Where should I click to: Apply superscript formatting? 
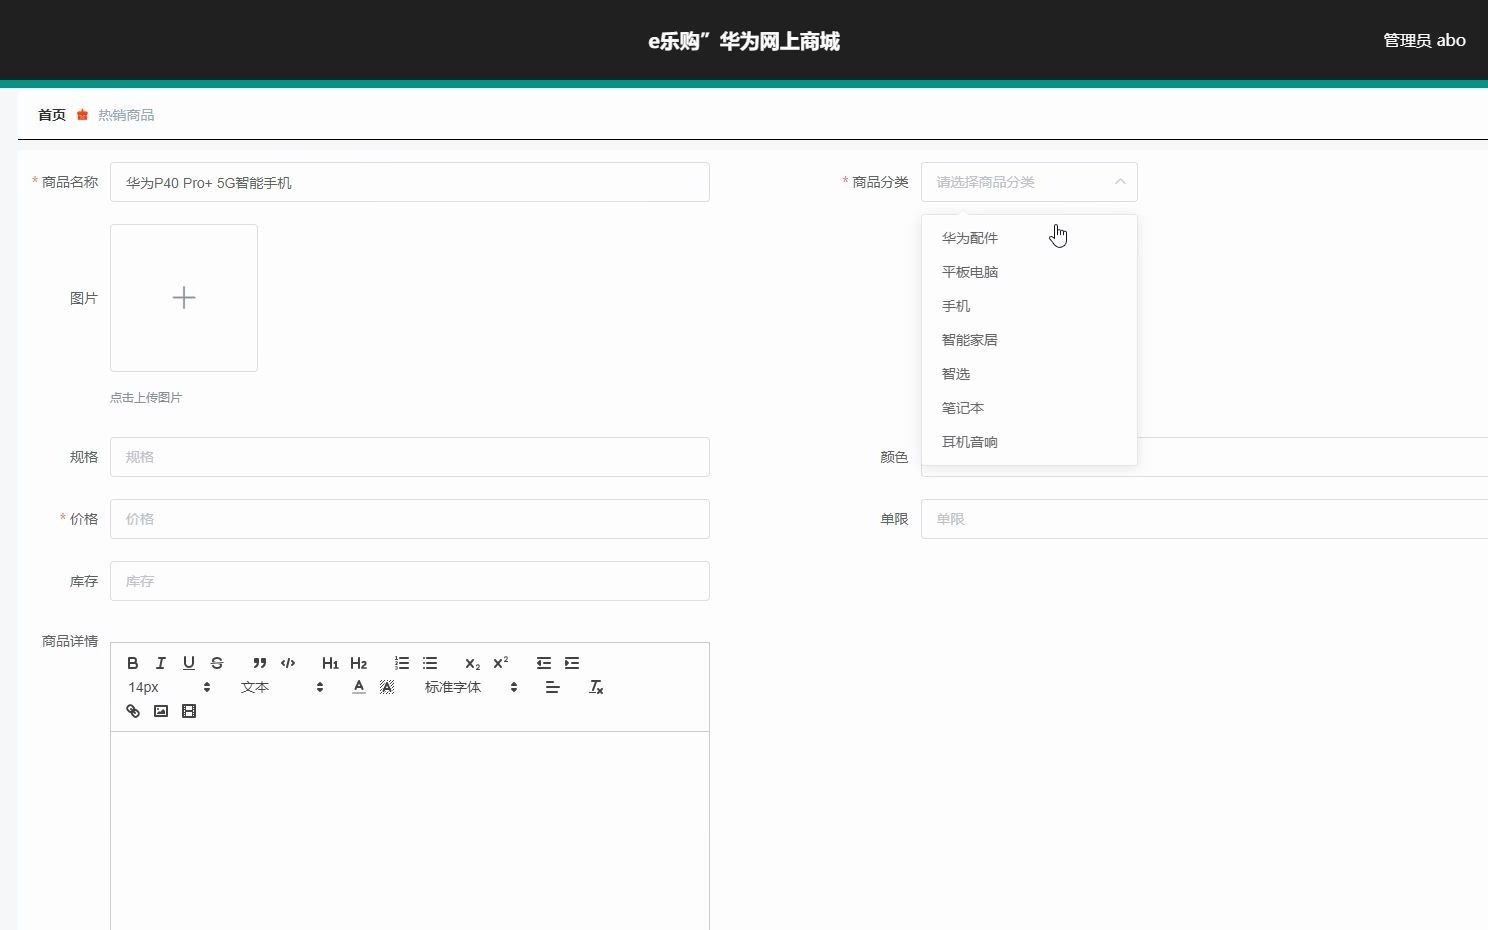(500, 663)
